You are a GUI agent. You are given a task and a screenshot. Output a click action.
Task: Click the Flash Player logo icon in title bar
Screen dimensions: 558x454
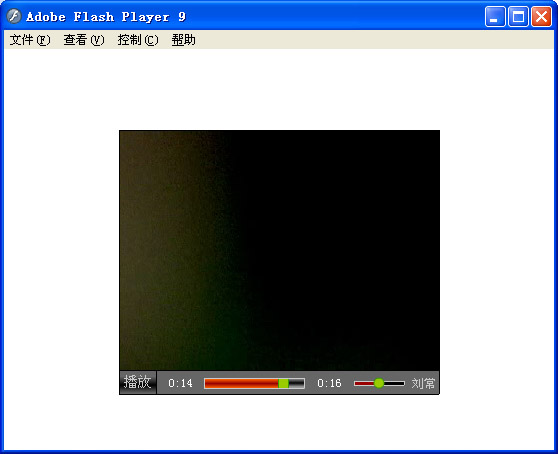14,16
